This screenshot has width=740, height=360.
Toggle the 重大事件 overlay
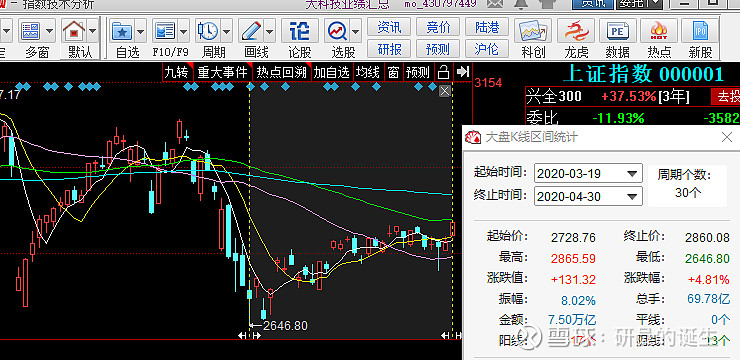[x=222, y=72]
